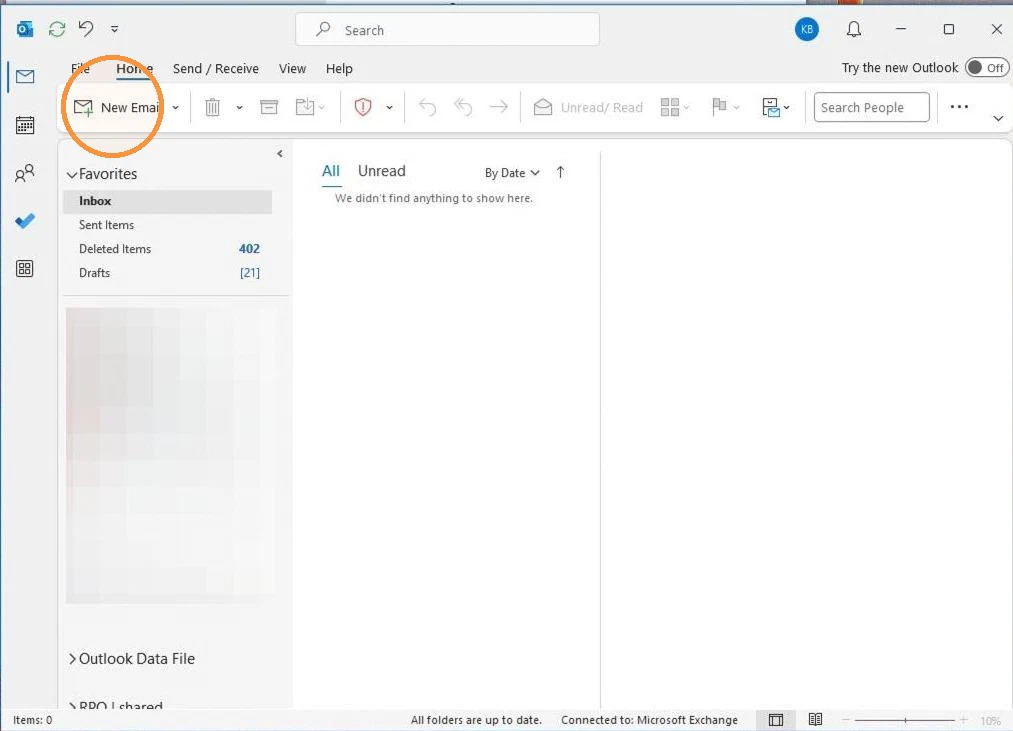Click the Archive box icon

(x=269, y=107)
